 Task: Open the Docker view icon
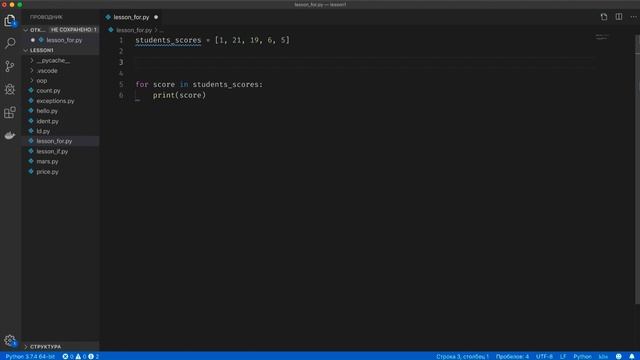tap(10, 135)
